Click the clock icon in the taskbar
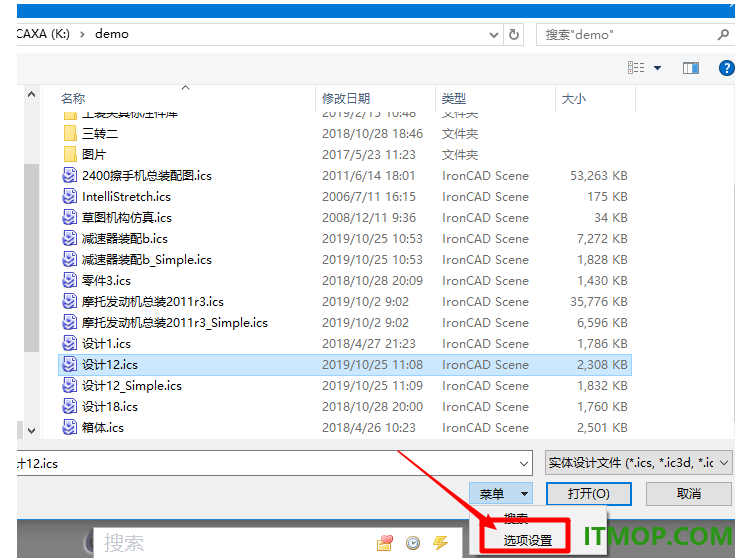 [413, 542]
